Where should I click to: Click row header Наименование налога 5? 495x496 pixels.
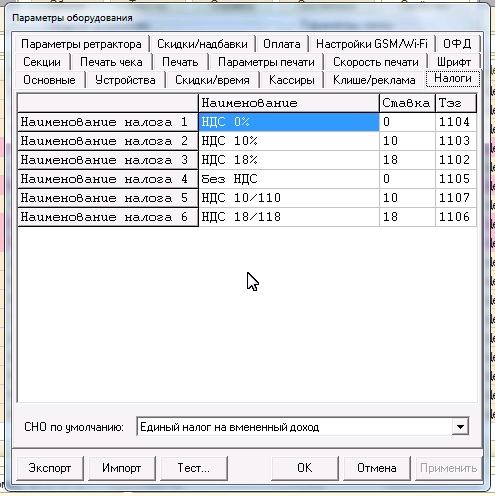[108, 198]
